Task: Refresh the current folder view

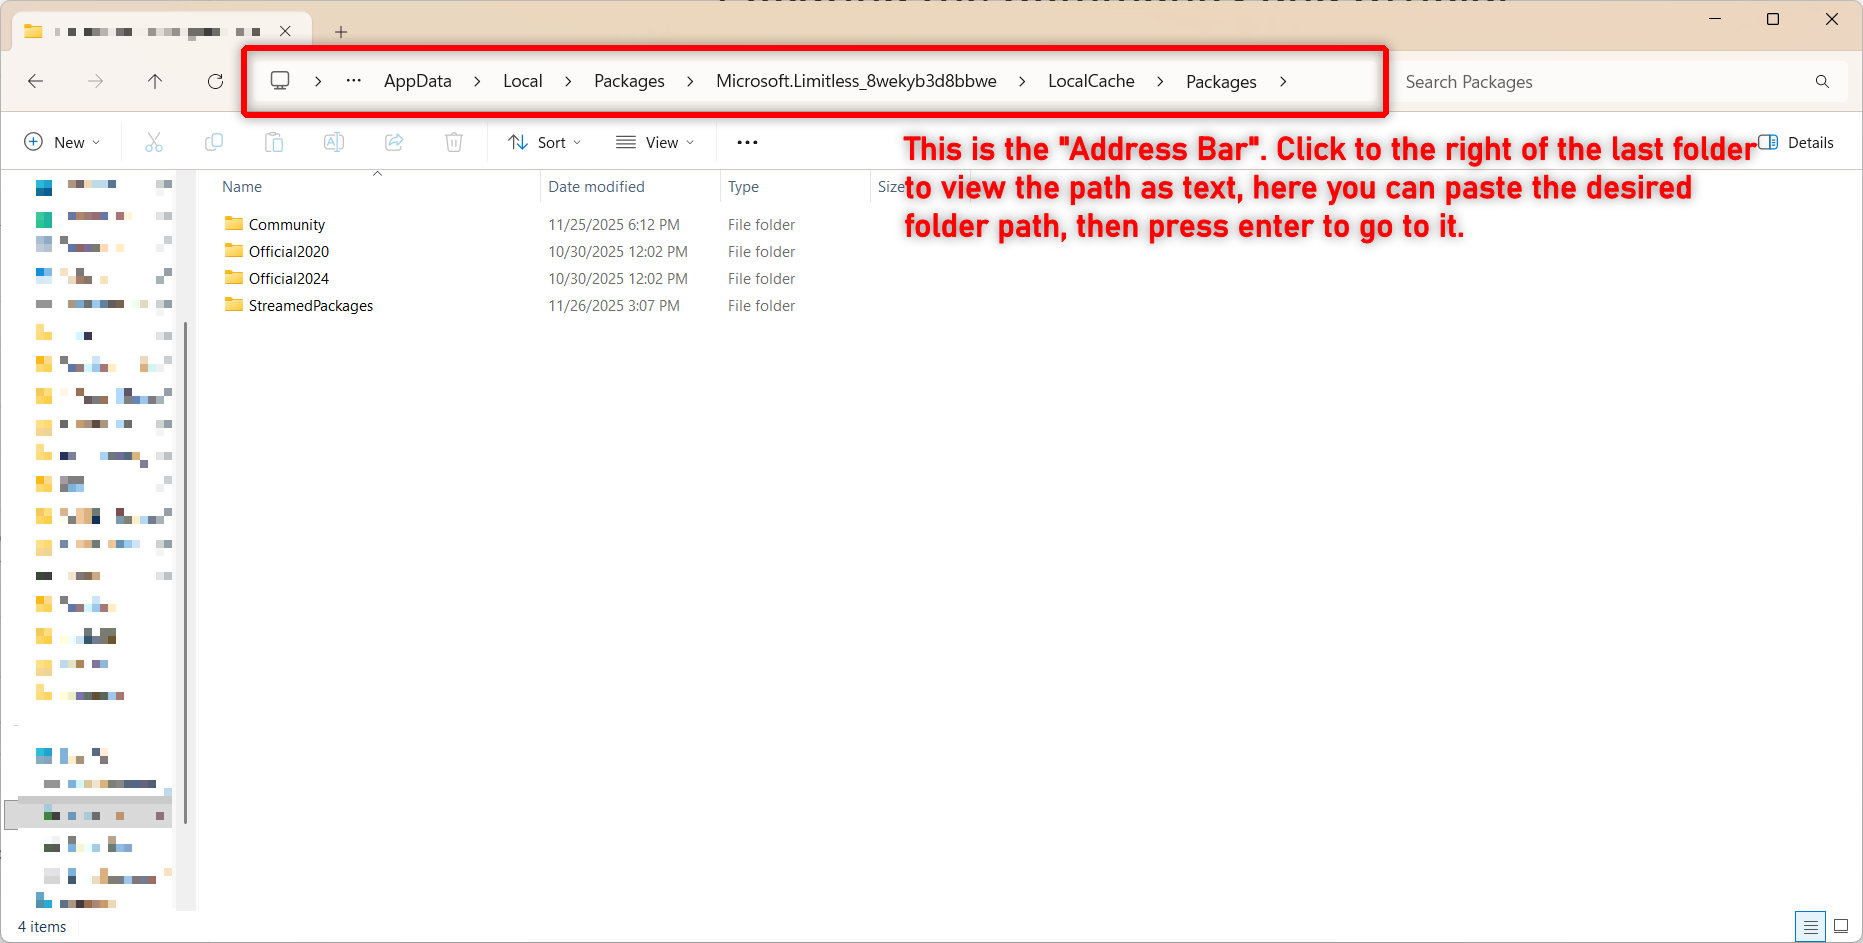Action: [215, 81]
